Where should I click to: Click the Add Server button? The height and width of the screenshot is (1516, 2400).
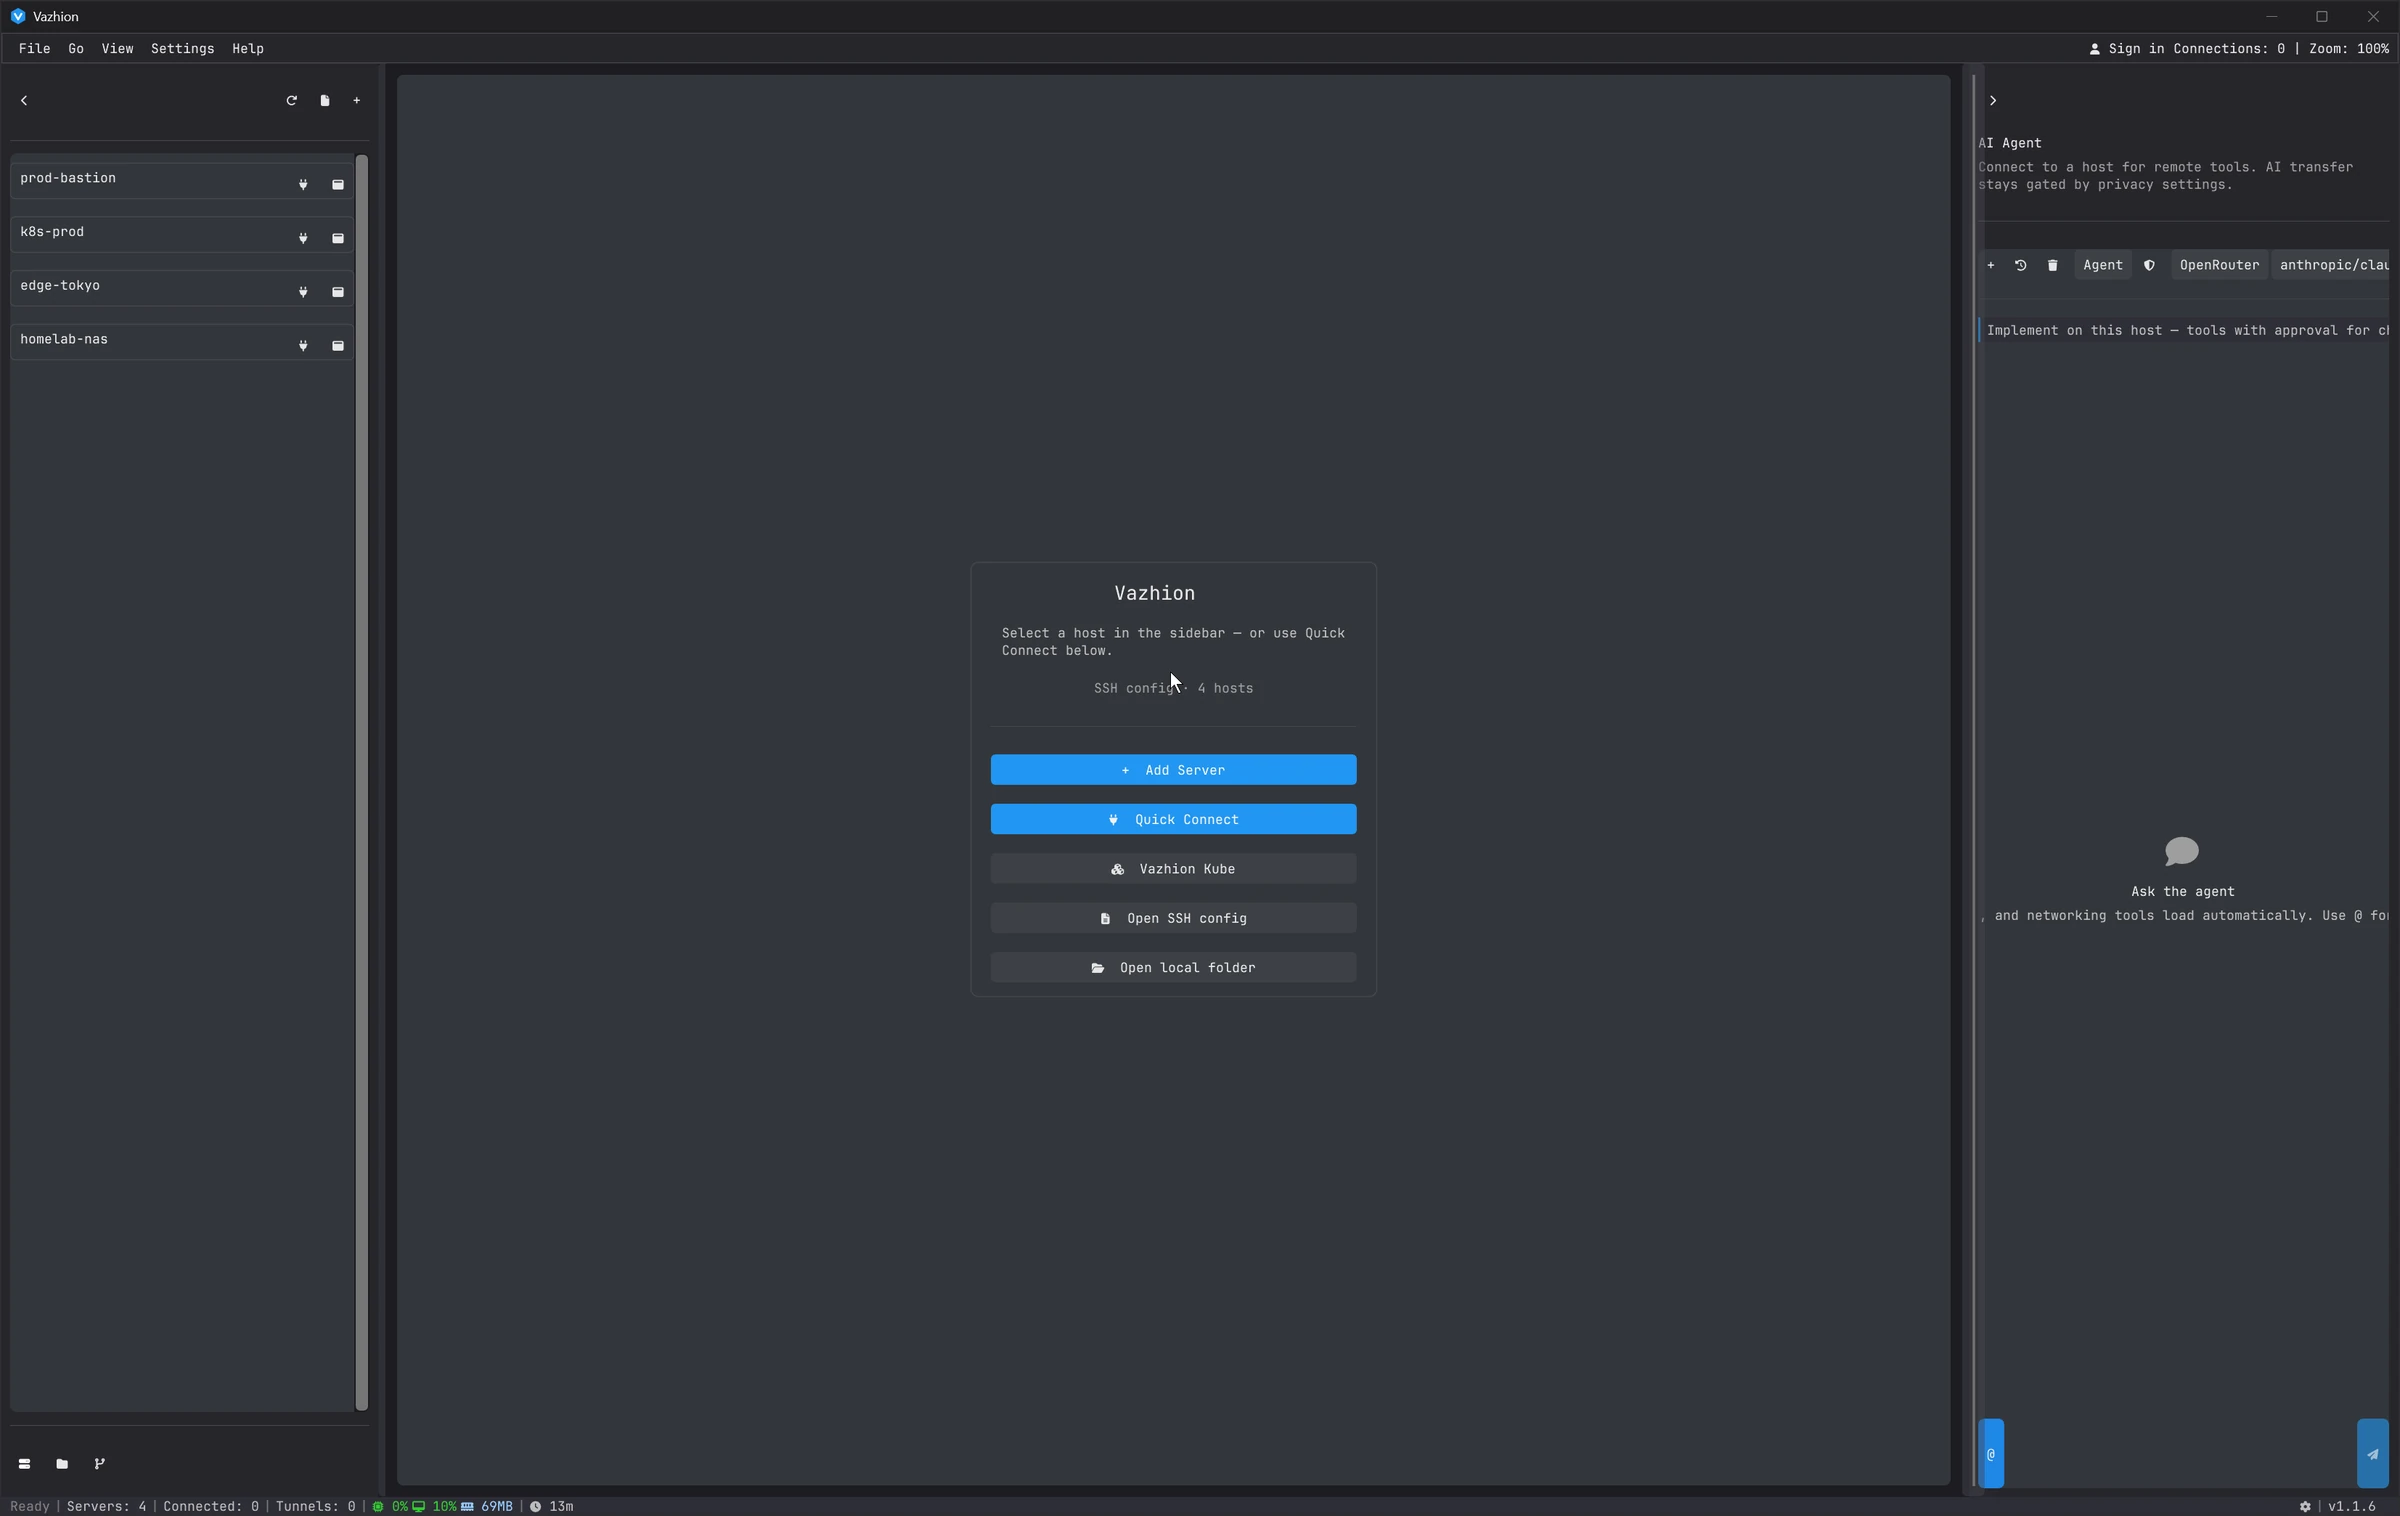1173,770
